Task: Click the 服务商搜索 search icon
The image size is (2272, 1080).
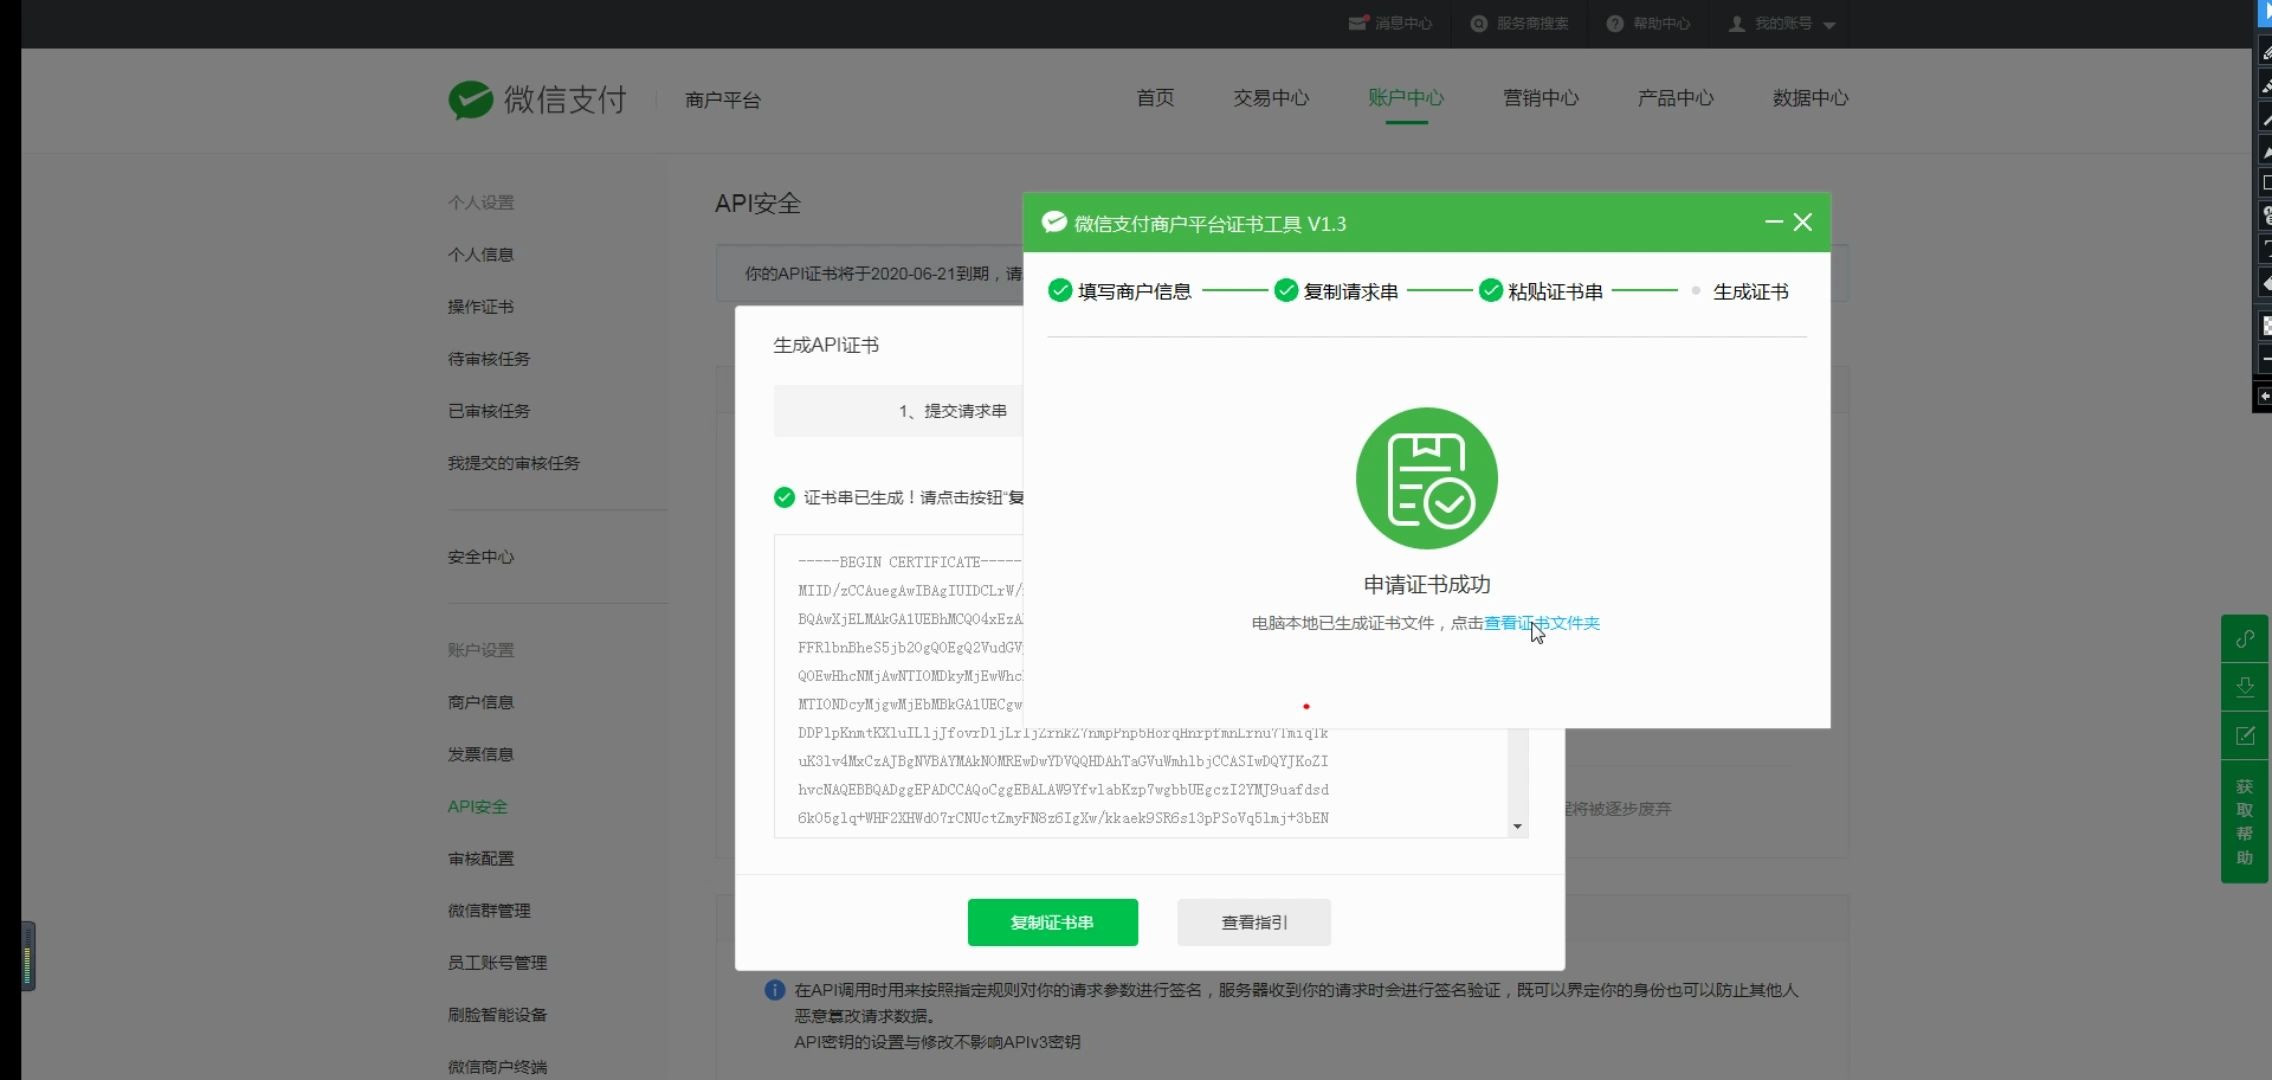Action: click(x=1478, y=23)
